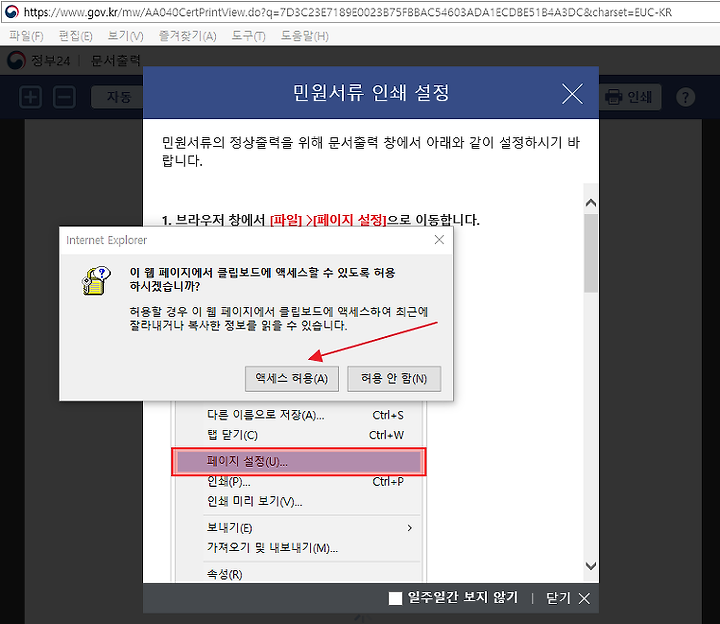Open the 보기(V) menu
The image size is (720, 624).
tap(125, 36)
